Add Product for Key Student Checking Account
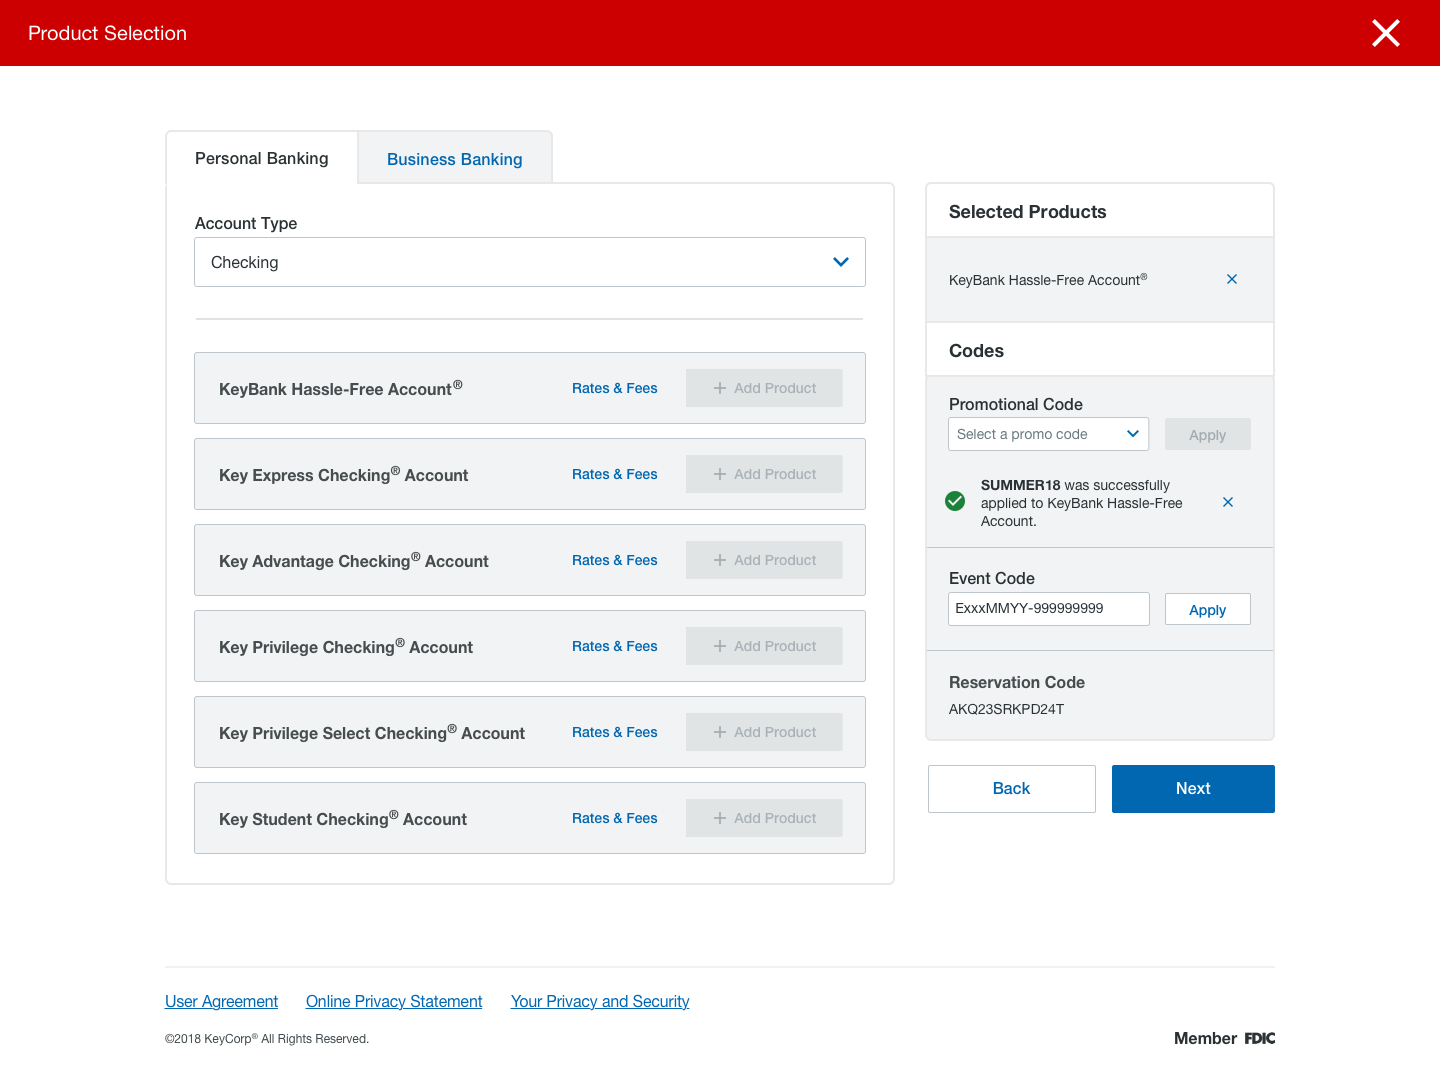1440x1072 pixels. click(x=764, y=818)
